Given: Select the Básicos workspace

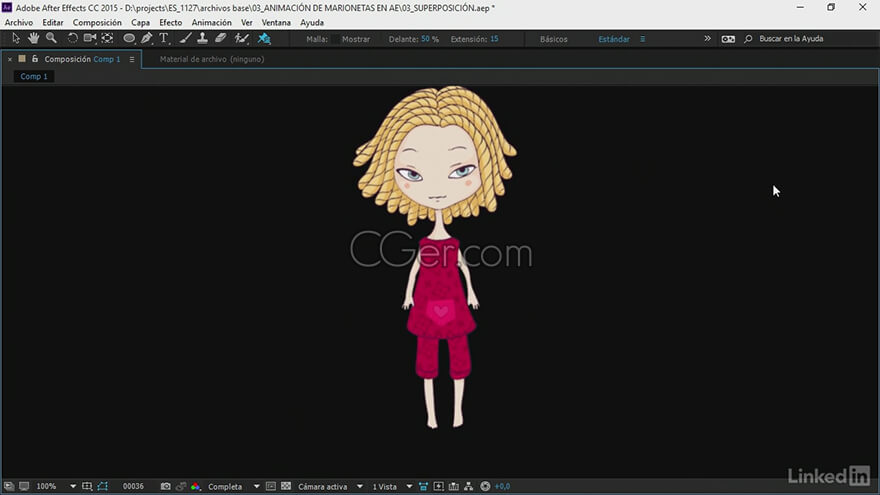Looking at the screenshot, I should click(x=554, y=39).
